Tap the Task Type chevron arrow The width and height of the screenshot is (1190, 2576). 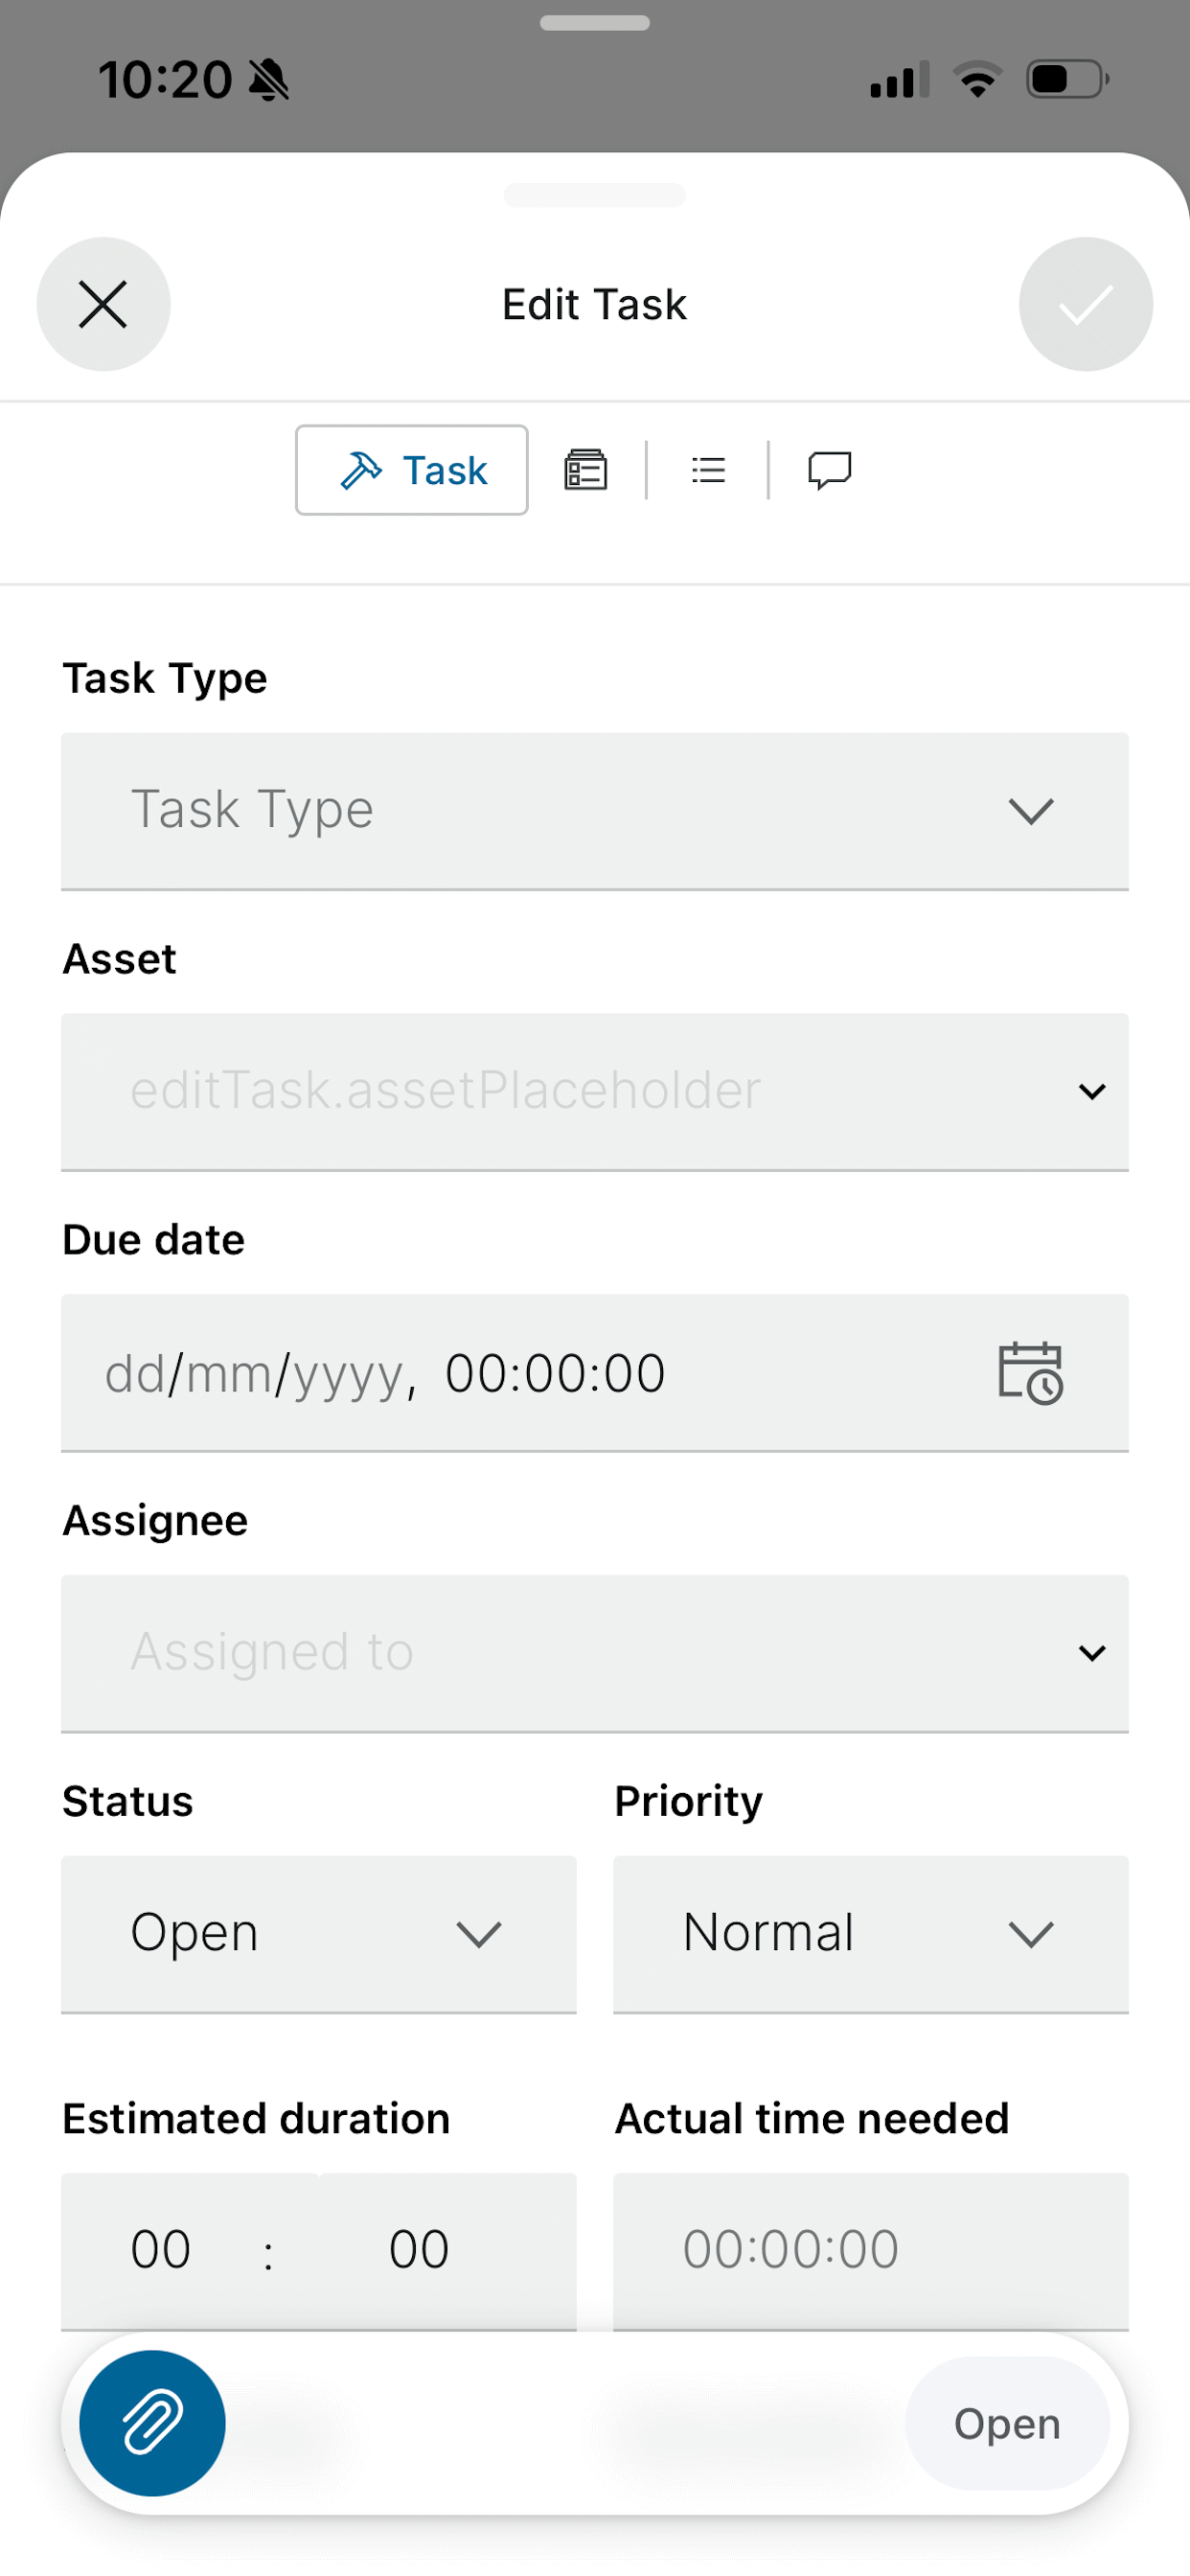coord(1031,811)
